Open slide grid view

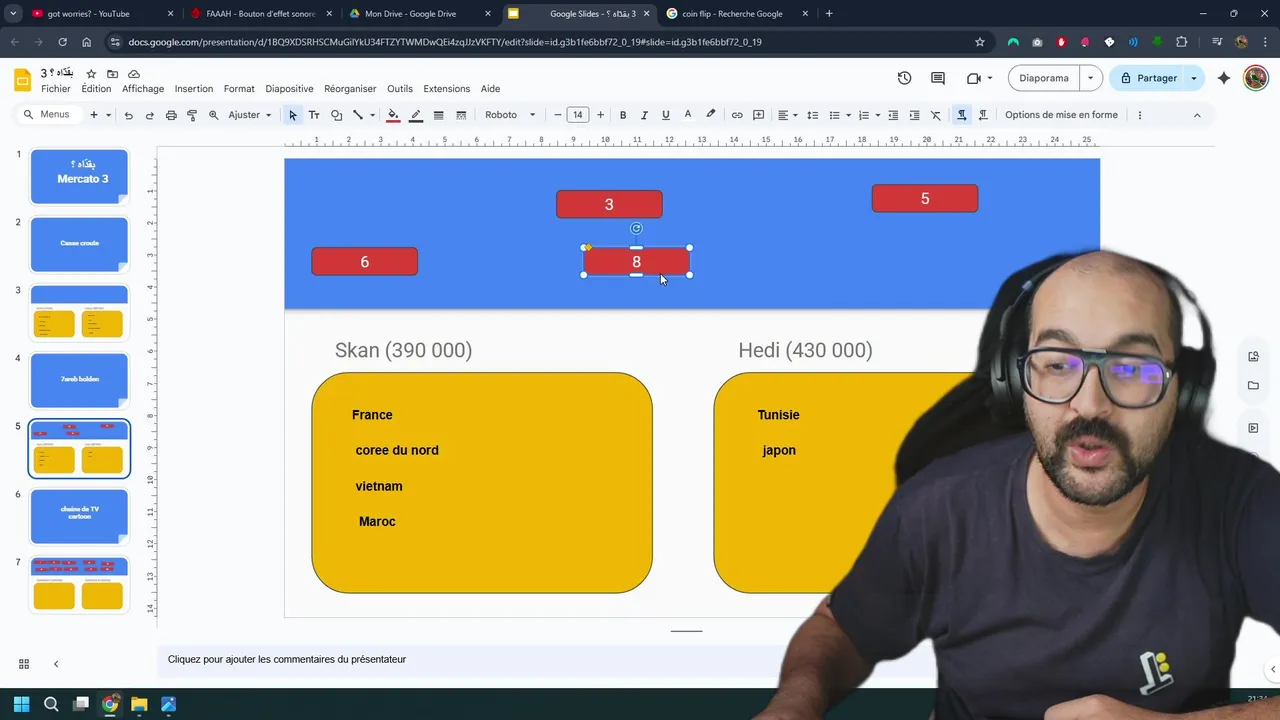click(x=24, y=664)
